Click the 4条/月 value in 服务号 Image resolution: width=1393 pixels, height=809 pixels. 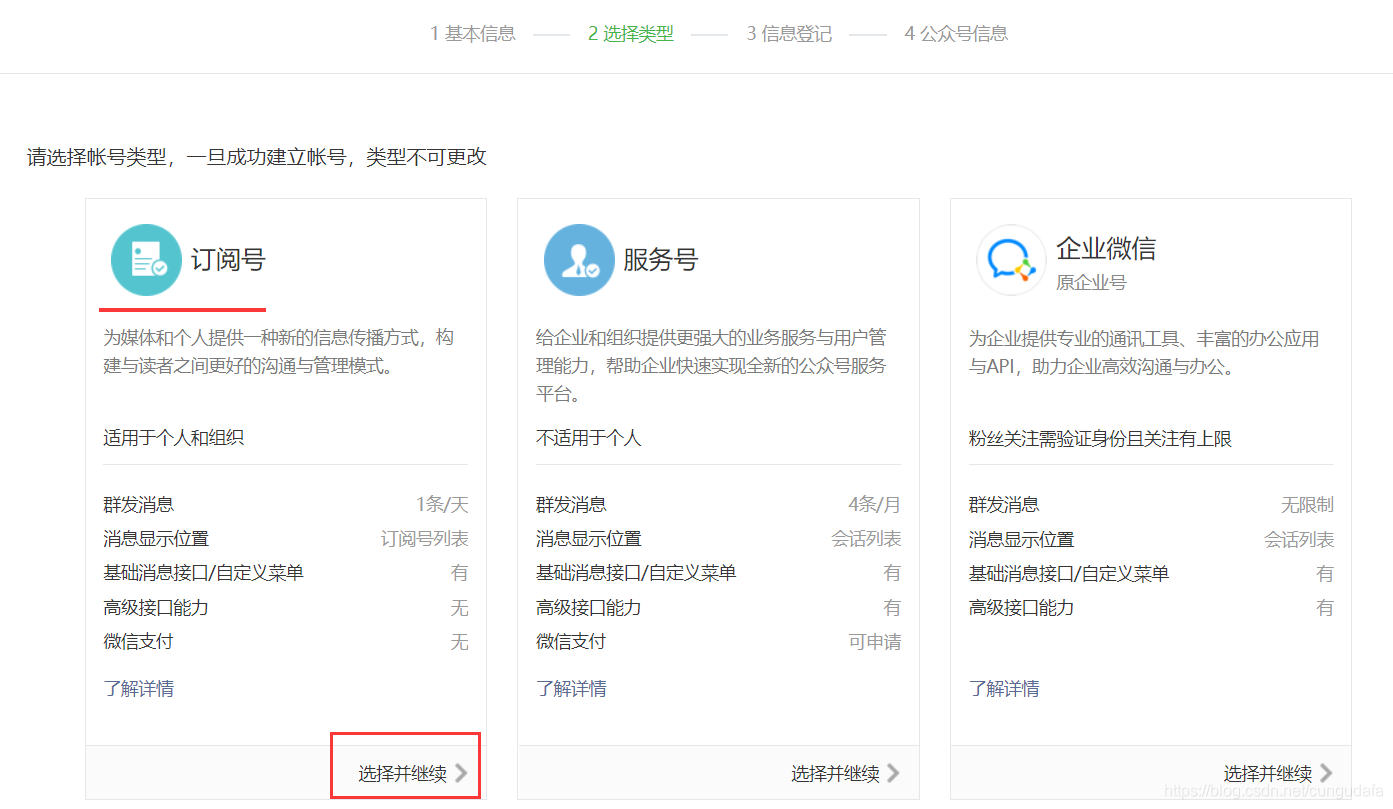(x=875, y=505)
